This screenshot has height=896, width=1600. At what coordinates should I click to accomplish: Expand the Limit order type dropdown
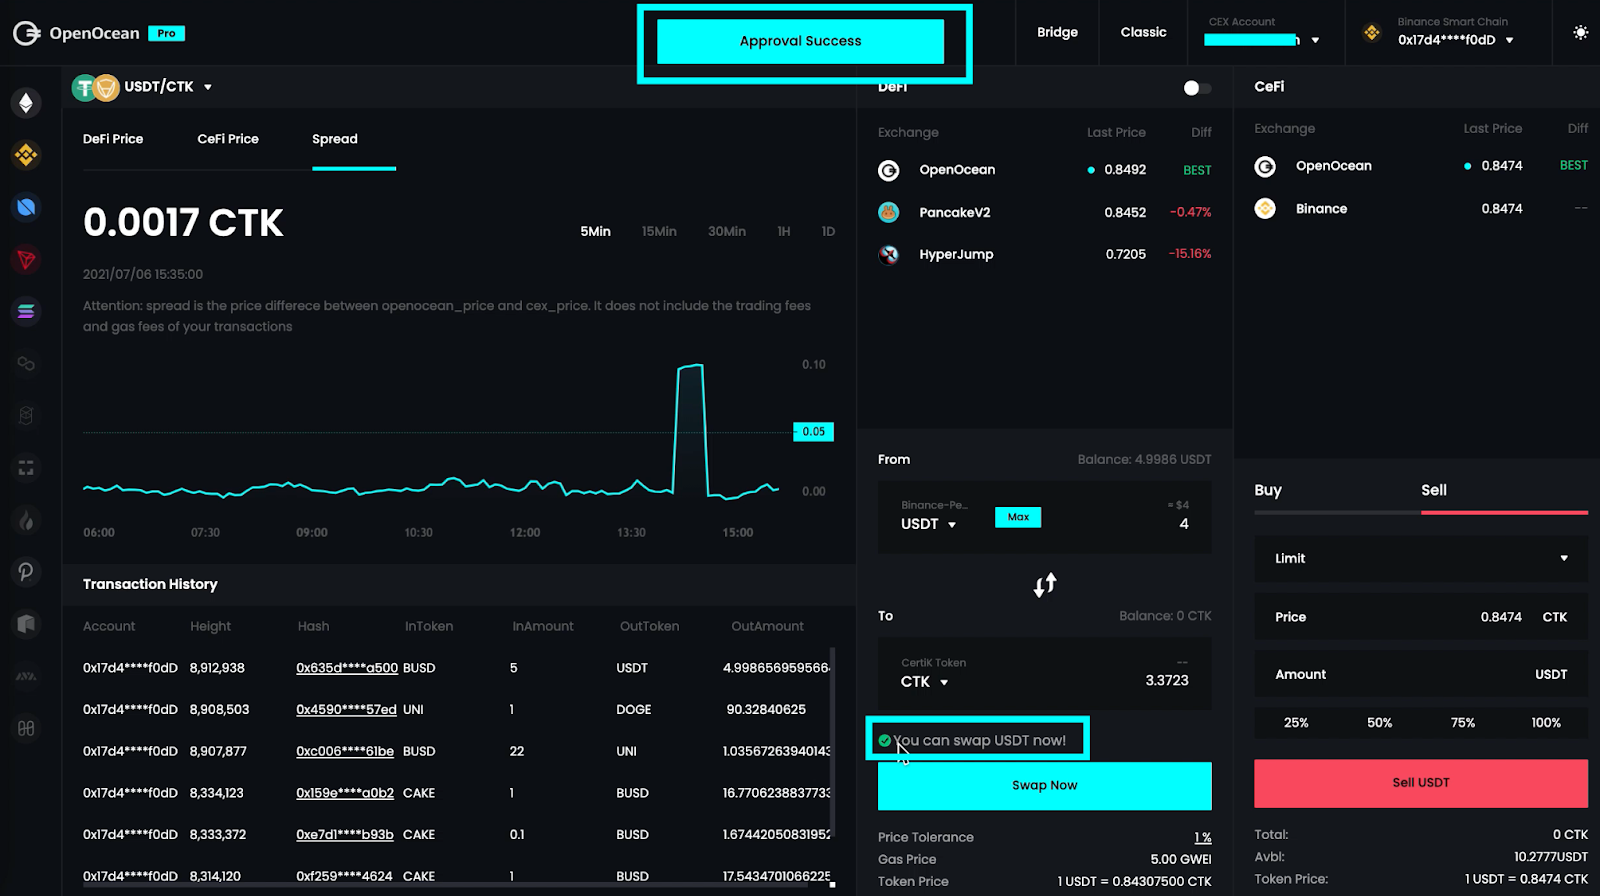(x=1421, y=558)
